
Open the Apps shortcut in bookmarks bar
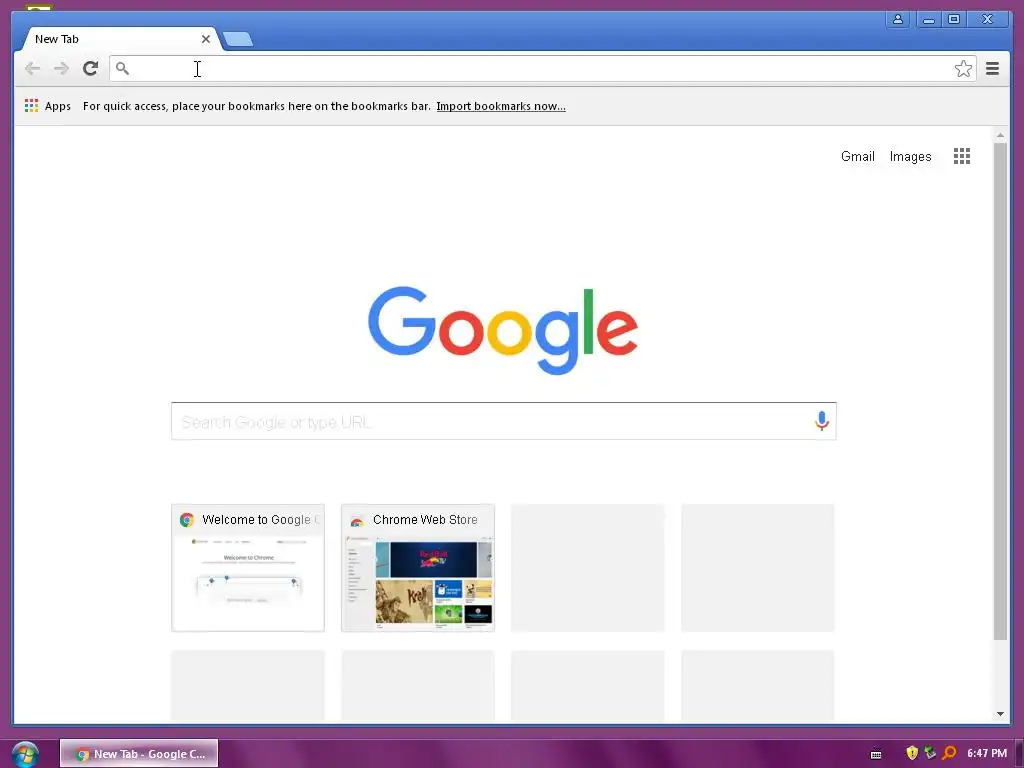48,106
